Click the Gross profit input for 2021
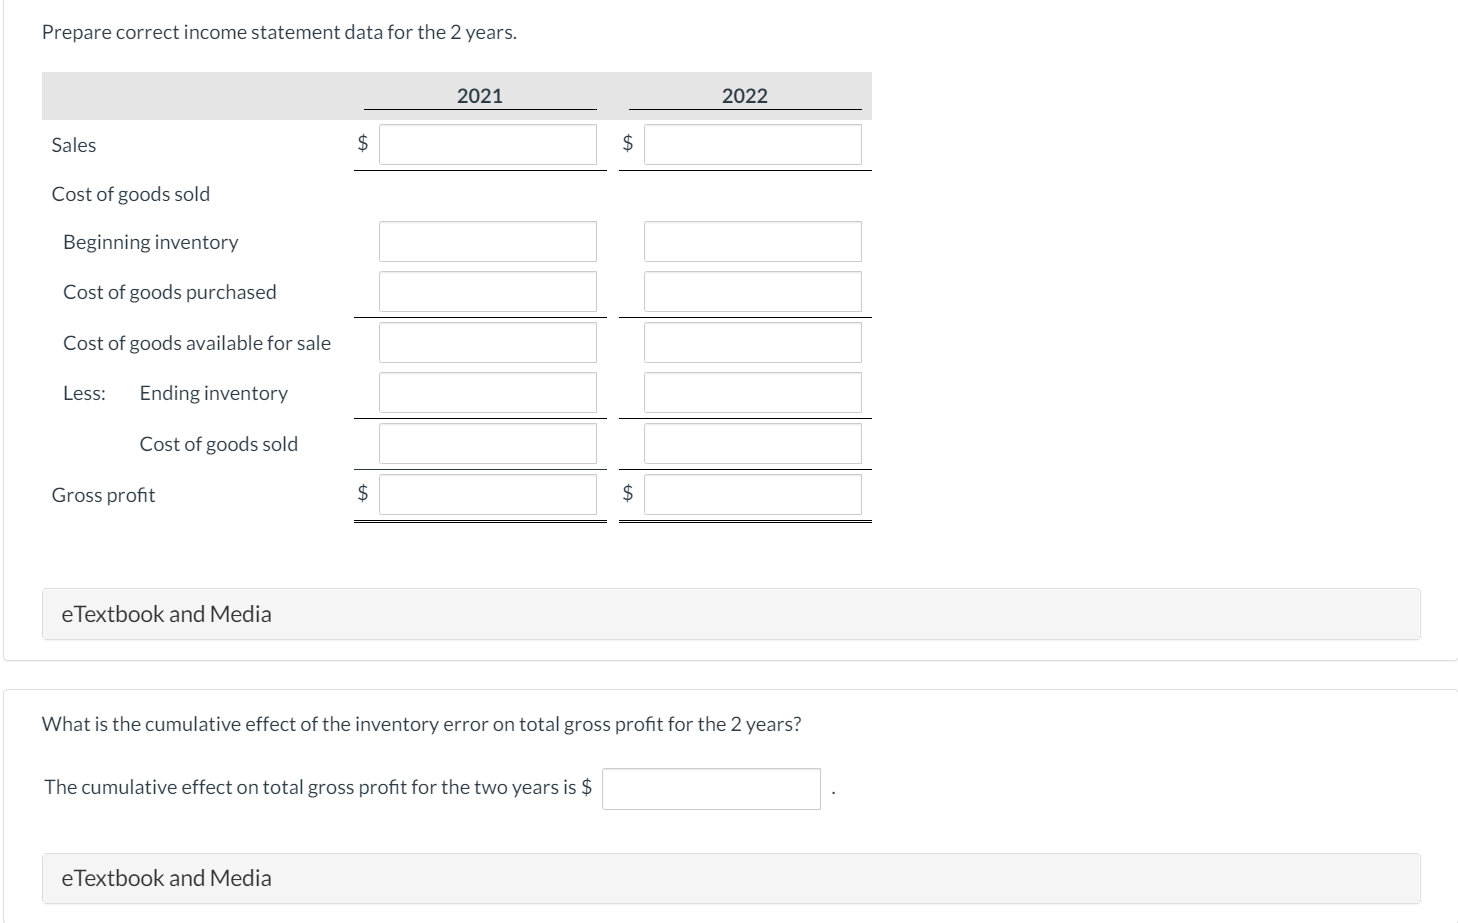 click(487, 493)
